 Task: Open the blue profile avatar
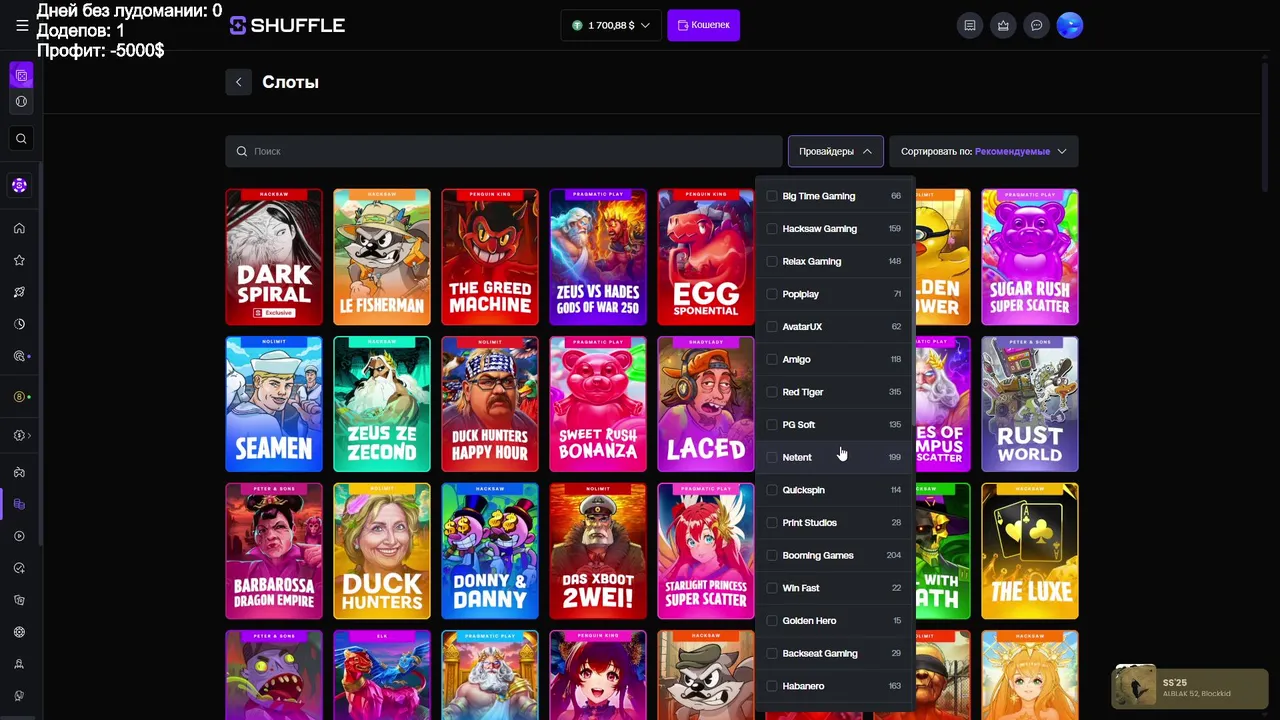pos(1070,25)
